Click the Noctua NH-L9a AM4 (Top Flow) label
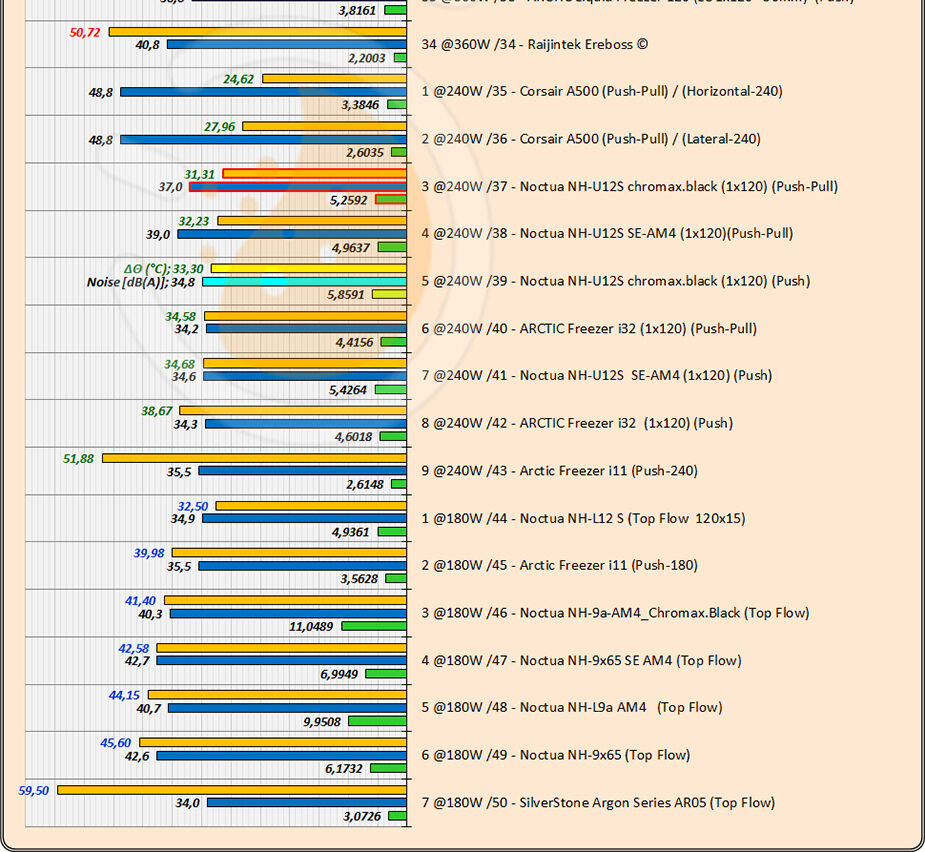925x852 pixels. [x=572, y=707]
